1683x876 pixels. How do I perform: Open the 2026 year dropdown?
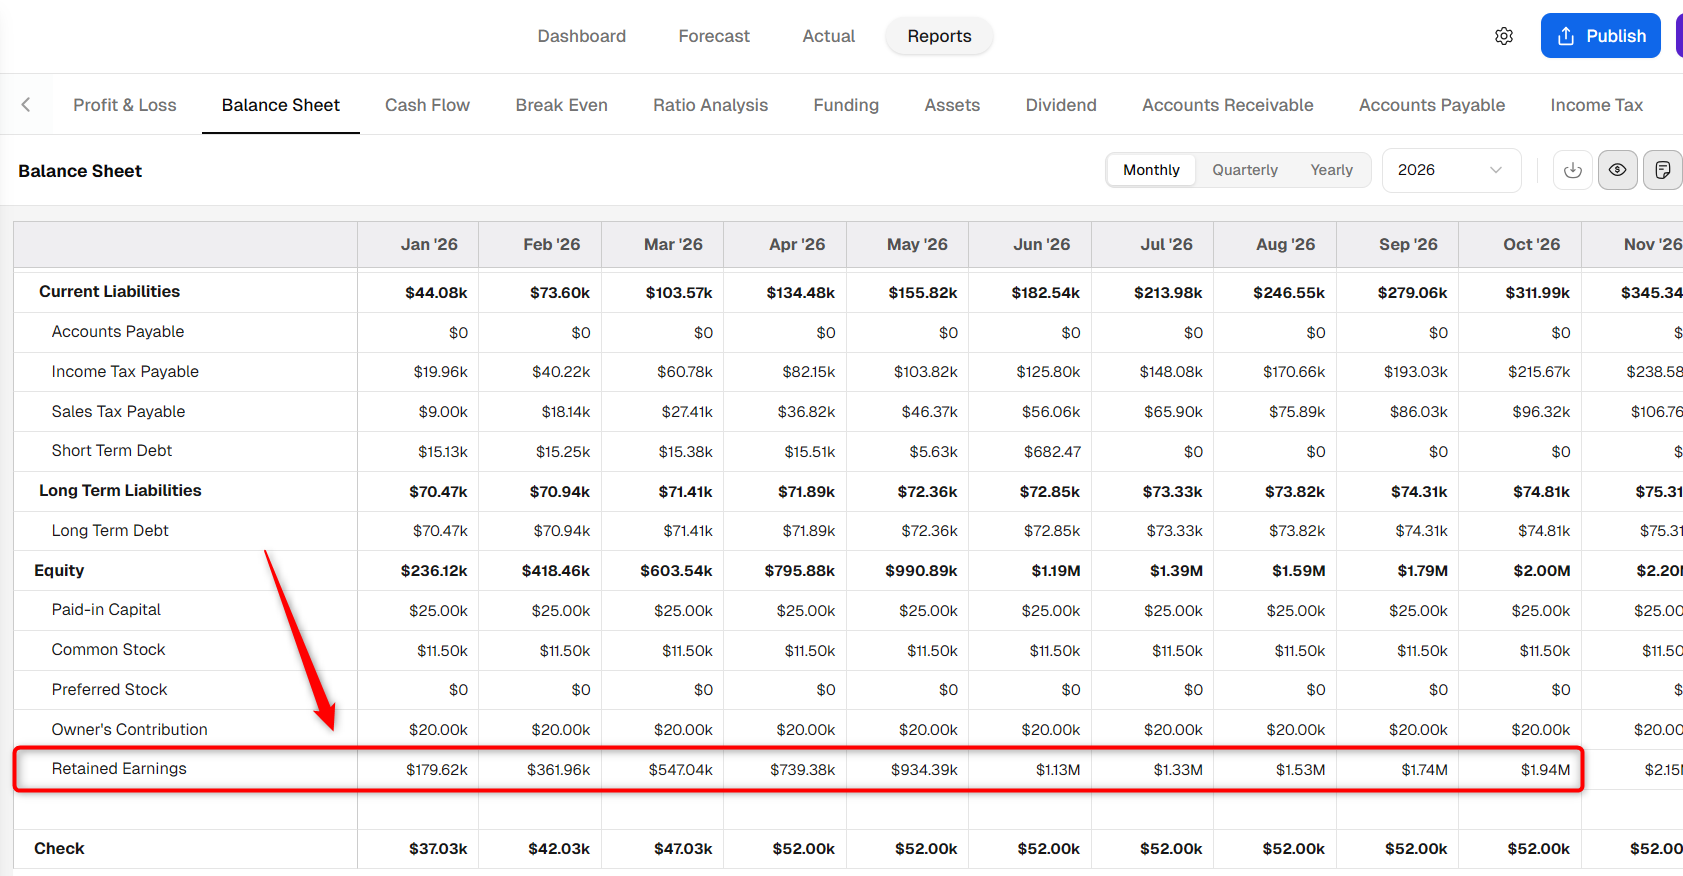coord(1451,170)
